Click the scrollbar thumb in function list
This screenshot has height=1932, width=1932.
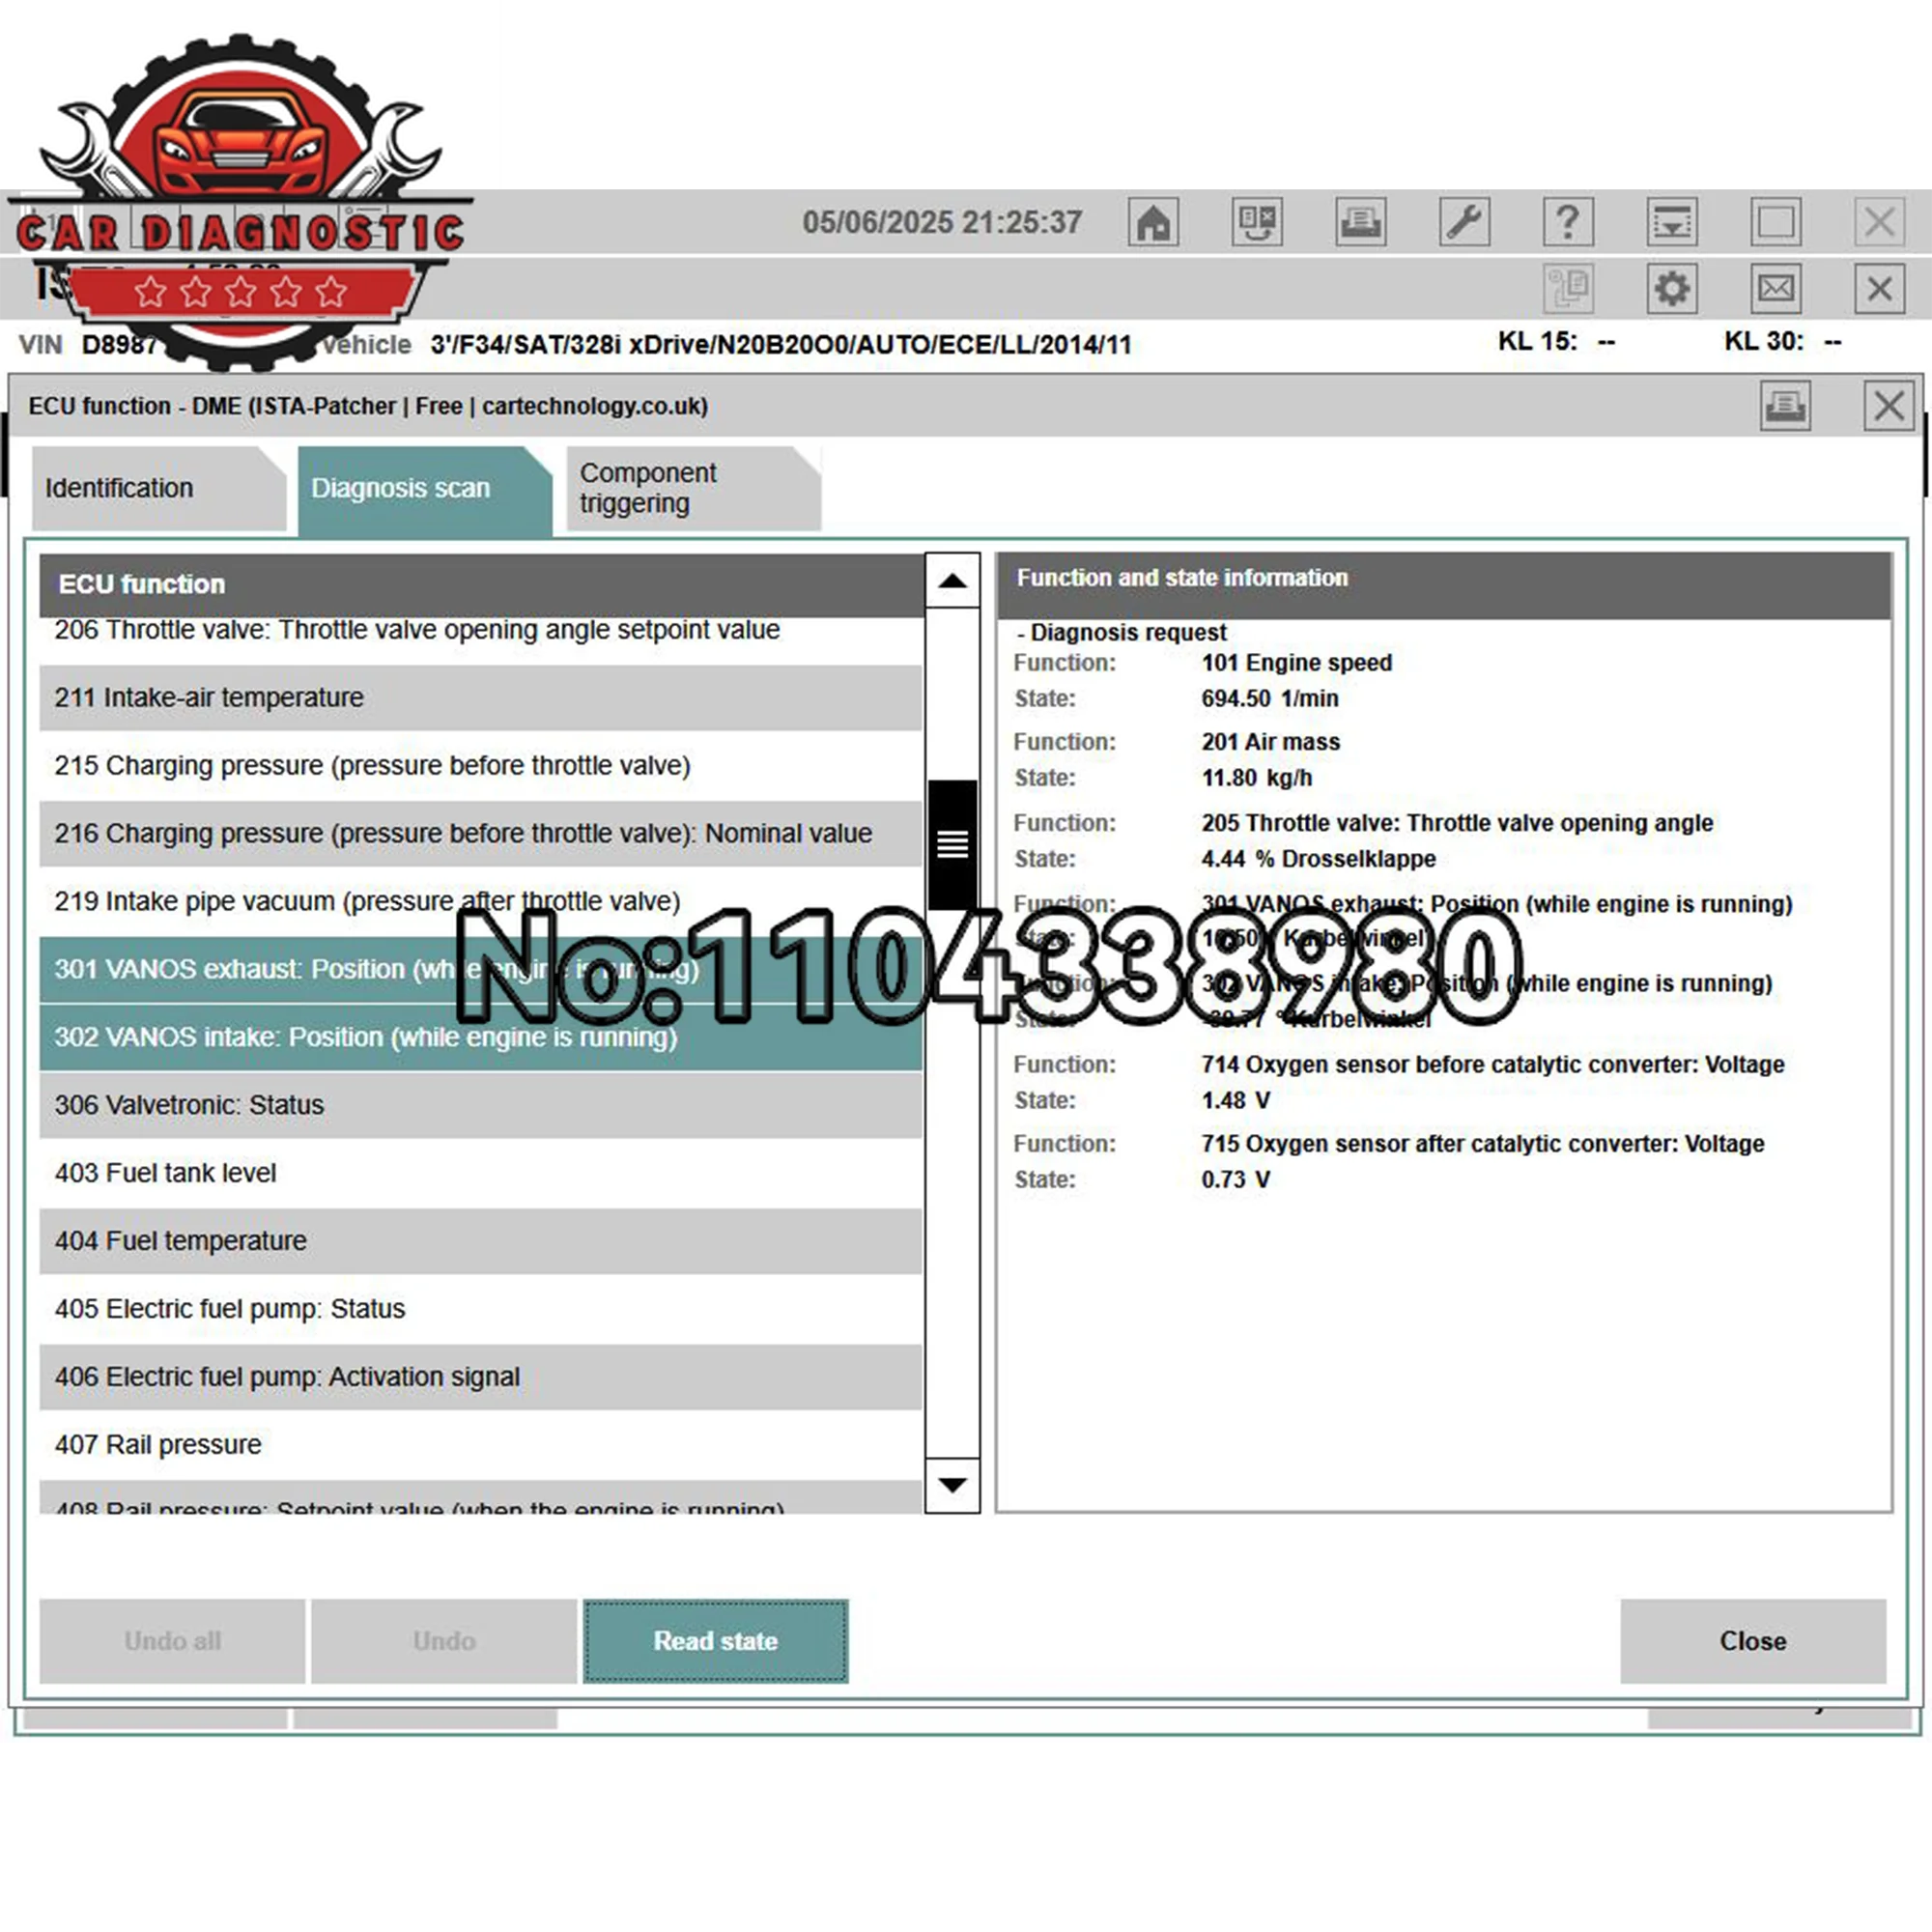(952, 844)
